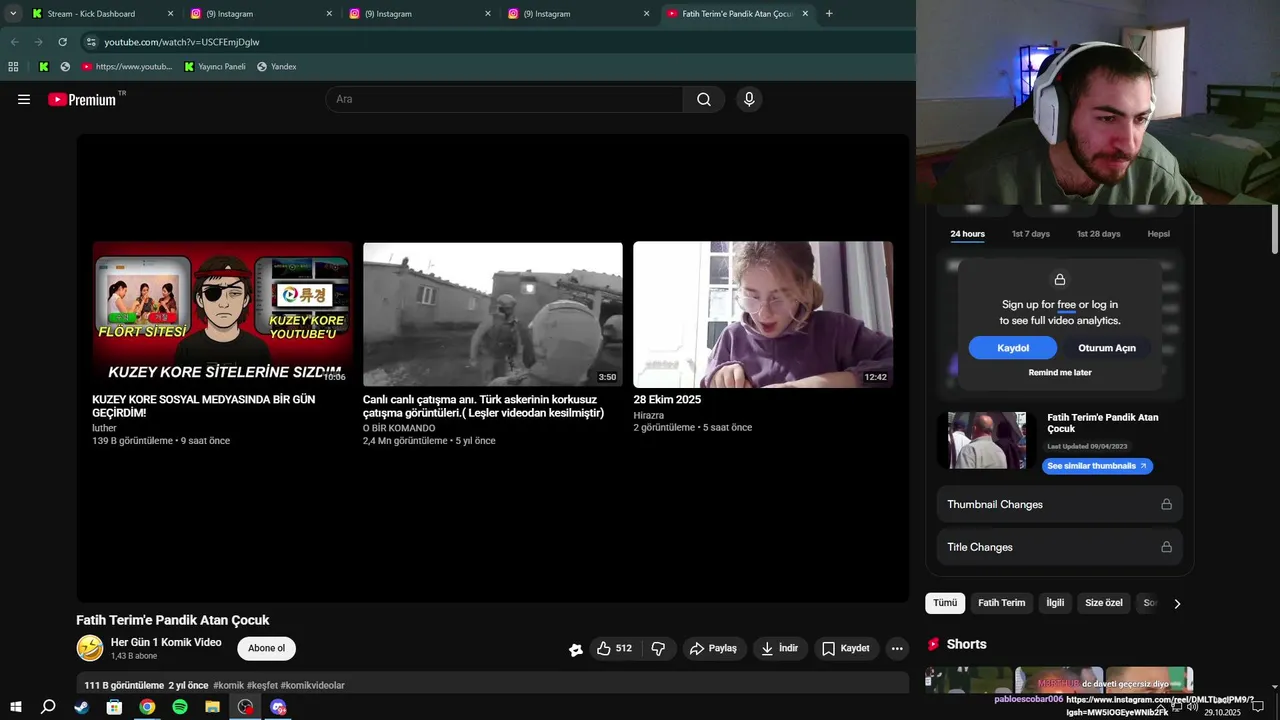Image resolution: width=1280 pixels, height=720 pixels.
Task: Click the YouTube Ara search field
Action: pyautogui.click(x=504, y=99)
